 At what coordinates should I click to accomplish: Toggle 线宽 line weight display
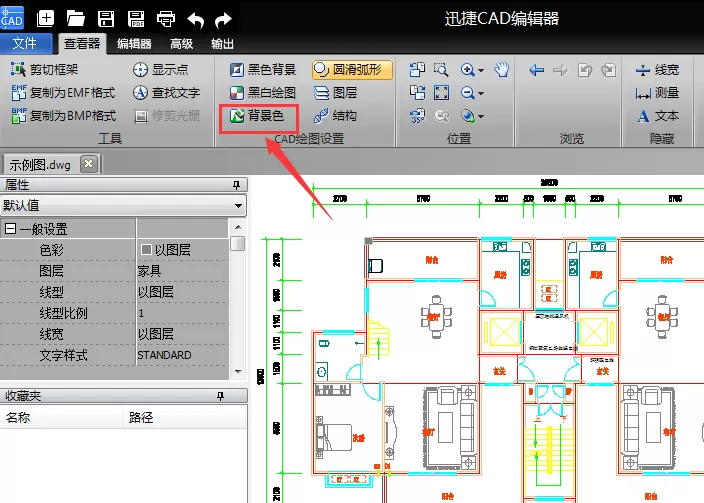(x=657, y=70)
